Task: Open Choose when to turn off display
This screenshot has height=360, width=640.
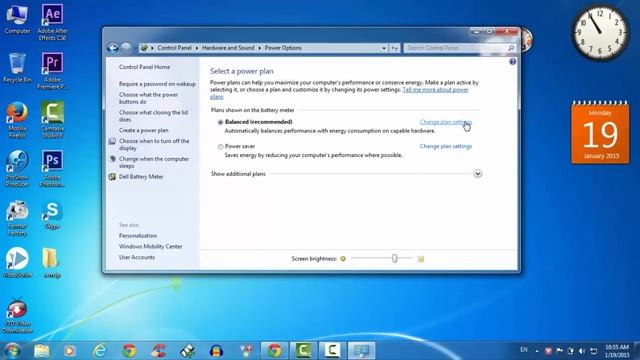Action: point(154,144)
